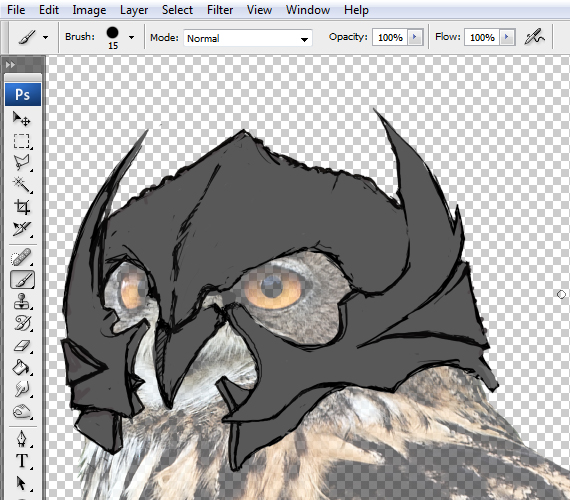
Task: Open the Select menu
Action: (177, 10)
